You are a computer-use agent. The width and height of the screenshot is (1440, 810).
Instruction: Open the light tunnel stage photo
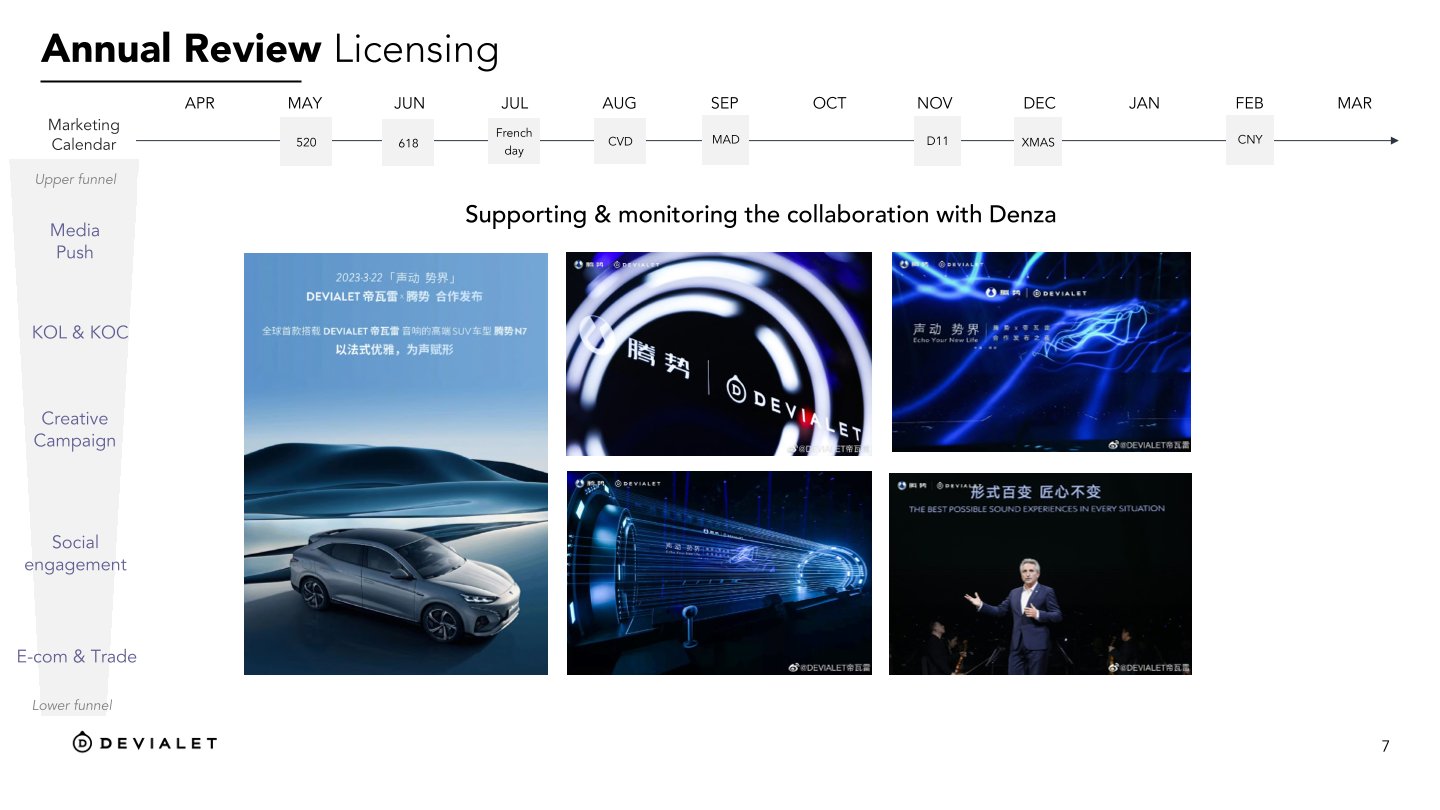[719, 573]
